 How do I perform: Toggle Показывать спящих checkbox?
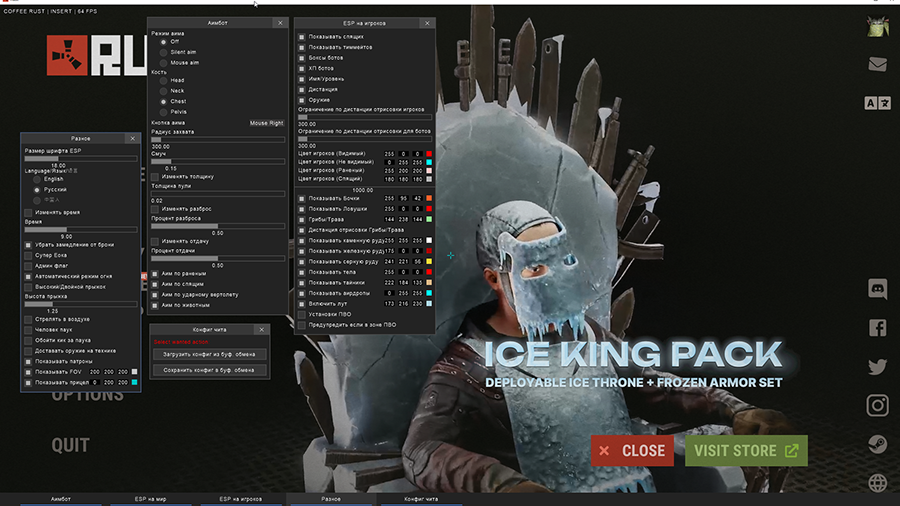[302, 37]
